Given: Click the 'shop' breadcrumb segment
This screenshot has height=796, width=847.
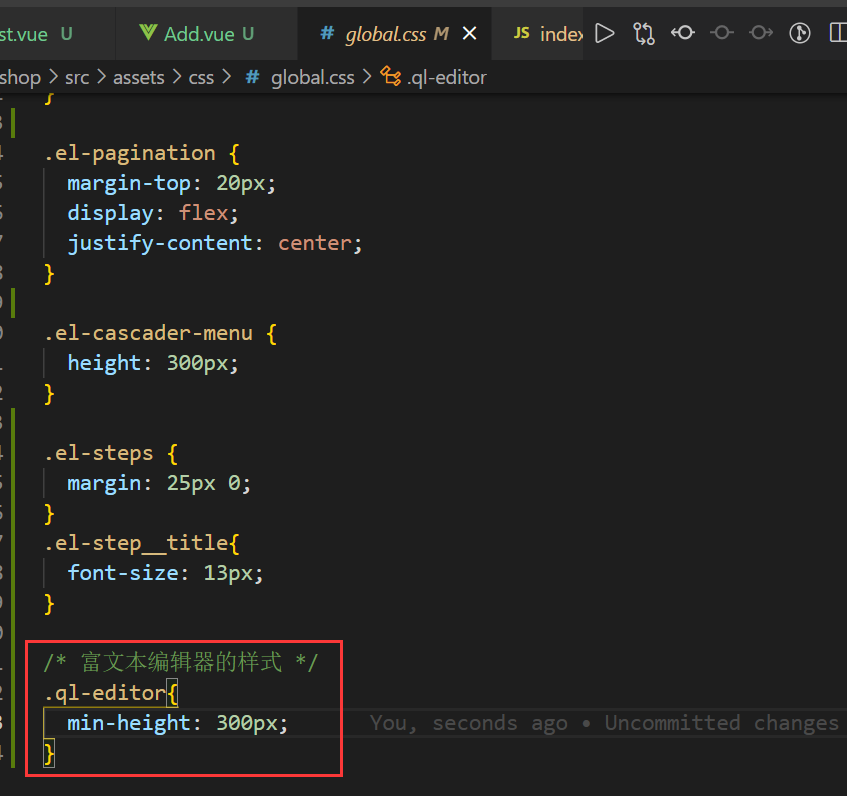Looking at the screenshot, I should point(20,78).
